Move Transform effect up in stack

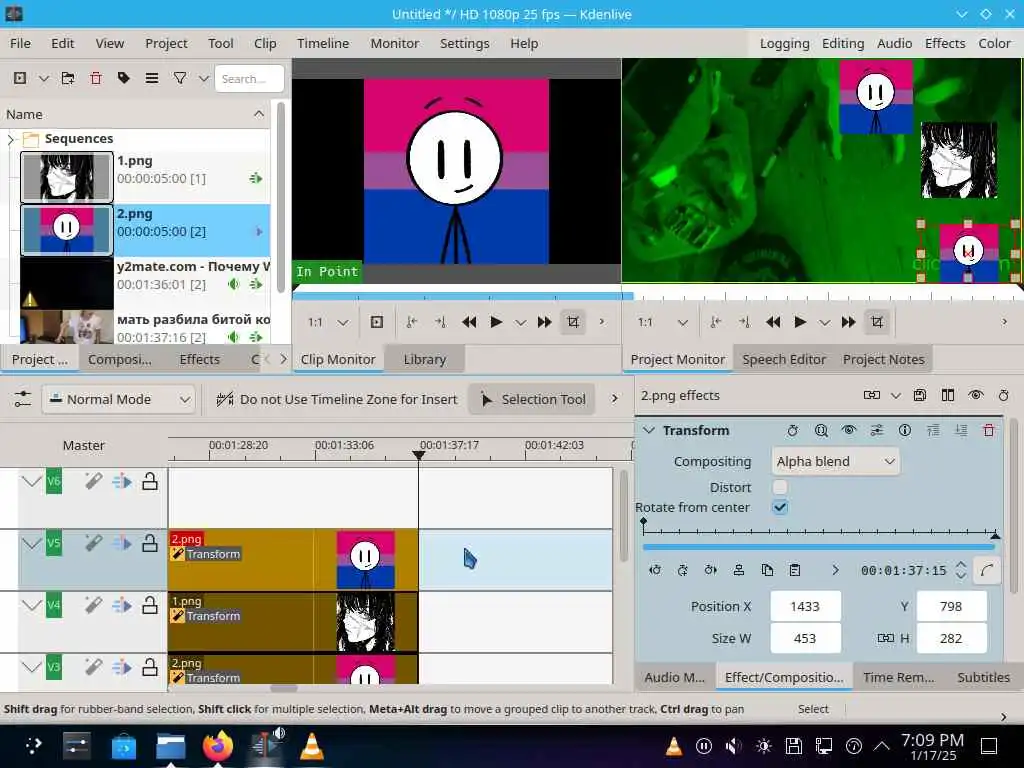coord(933,430)
